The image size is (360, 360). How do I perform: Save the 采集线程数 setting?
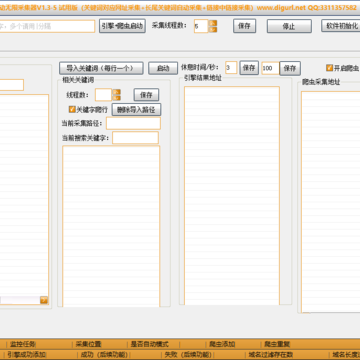244,26
